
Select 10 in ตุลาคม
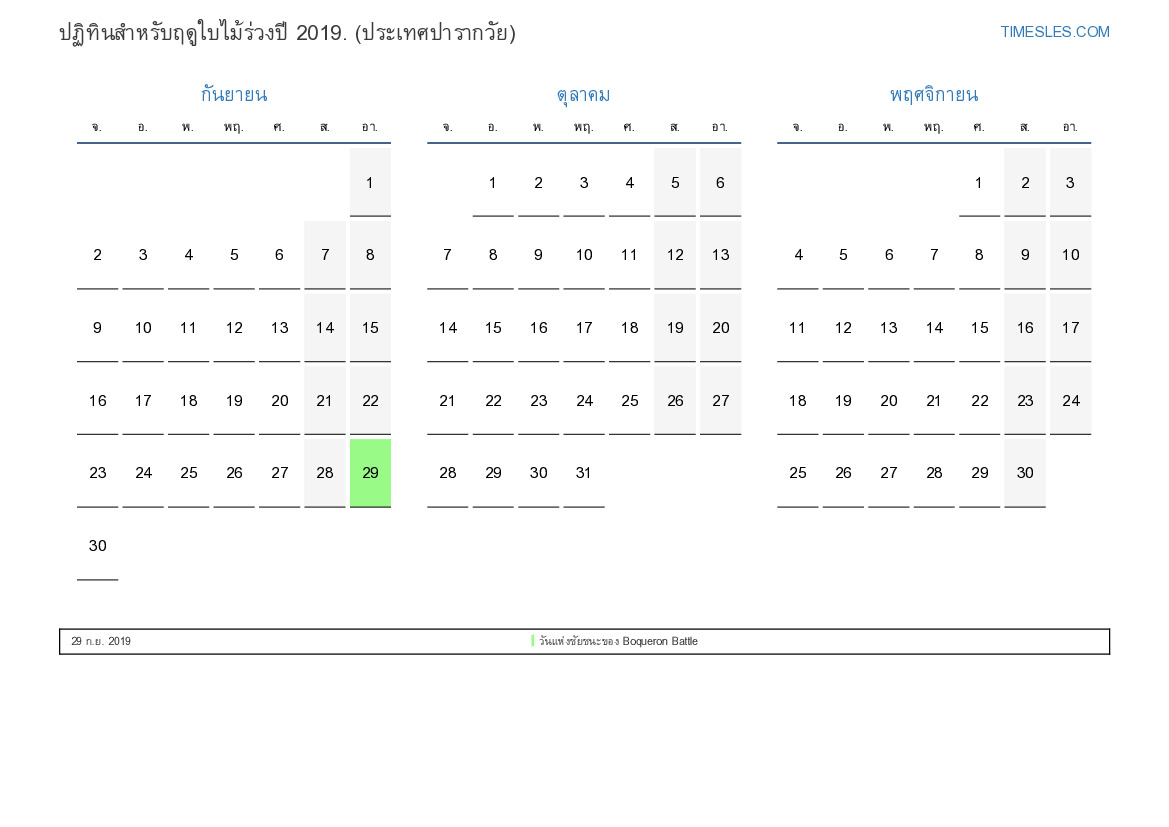584,255
